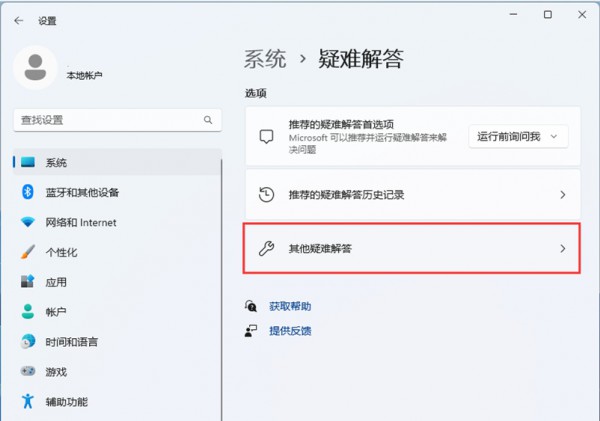Click the Accessibility (辅助功能) icon

point(28,402)
